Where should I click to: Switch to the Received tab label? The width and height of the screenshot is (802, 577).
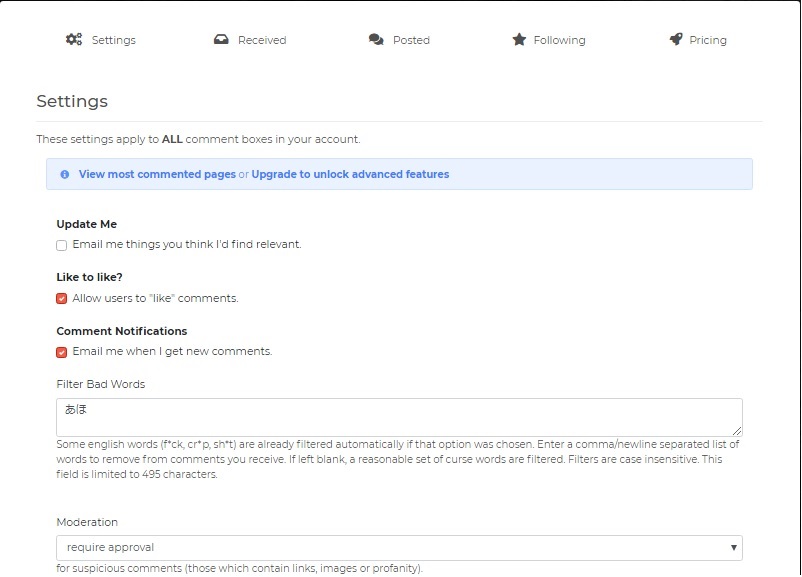click(x=262, y=41)
